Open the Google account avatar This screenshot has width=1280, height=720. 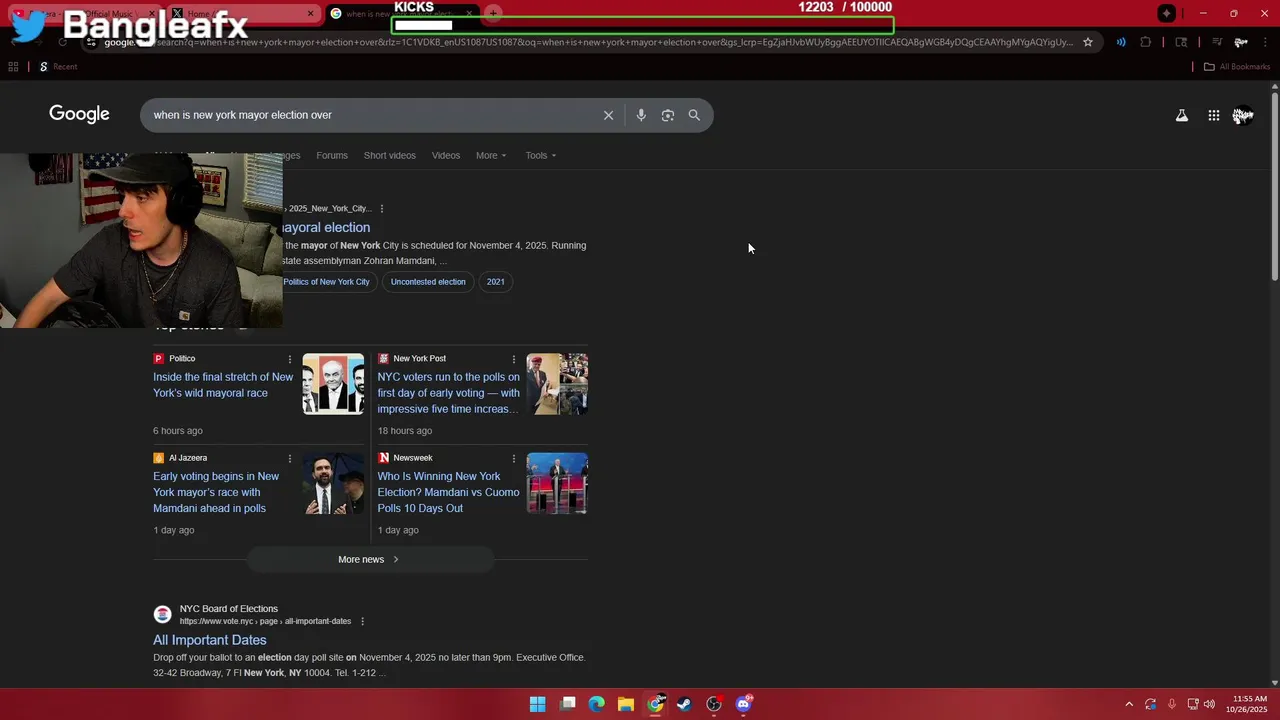[1243, 115]
